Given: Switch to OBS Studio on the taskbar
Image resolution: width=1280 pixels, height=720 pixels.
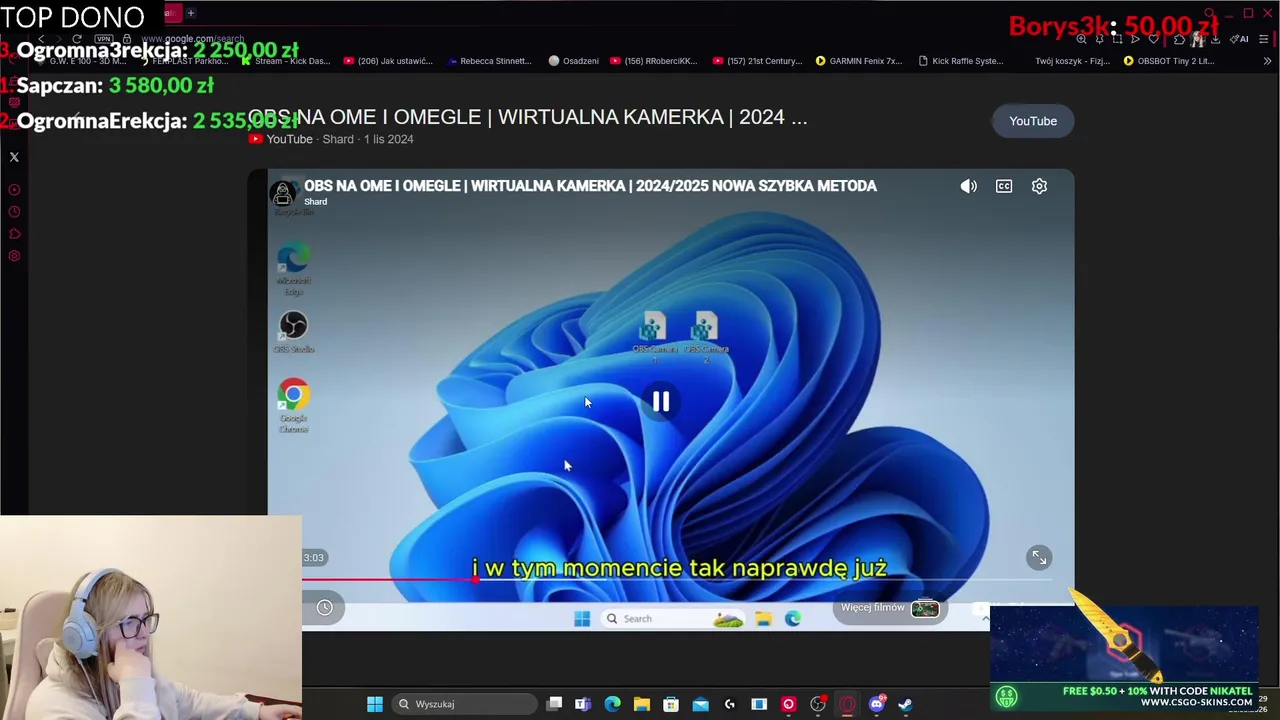Looking at the screenshot, I should (818, 704).
